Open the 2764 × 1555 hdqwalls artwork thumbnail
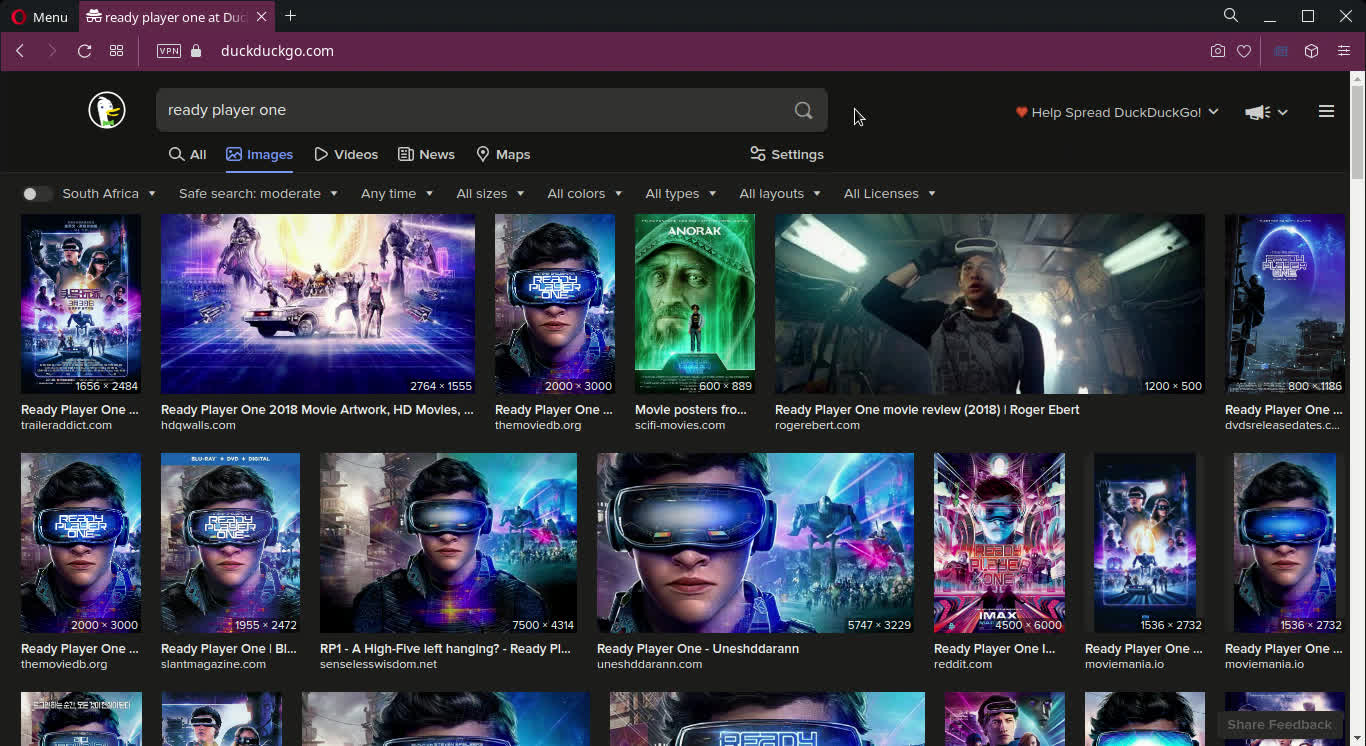 [318, 304]
